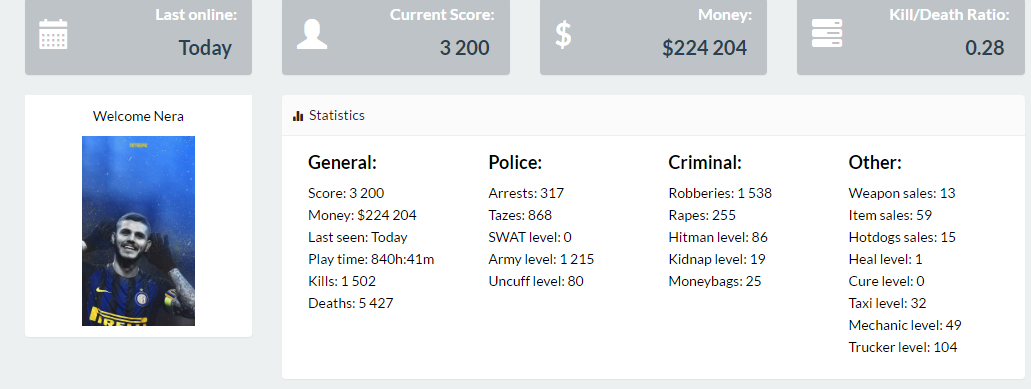Click the calendar icon in Last online card
Viewport: 1031px width, 389px height.
53,34
